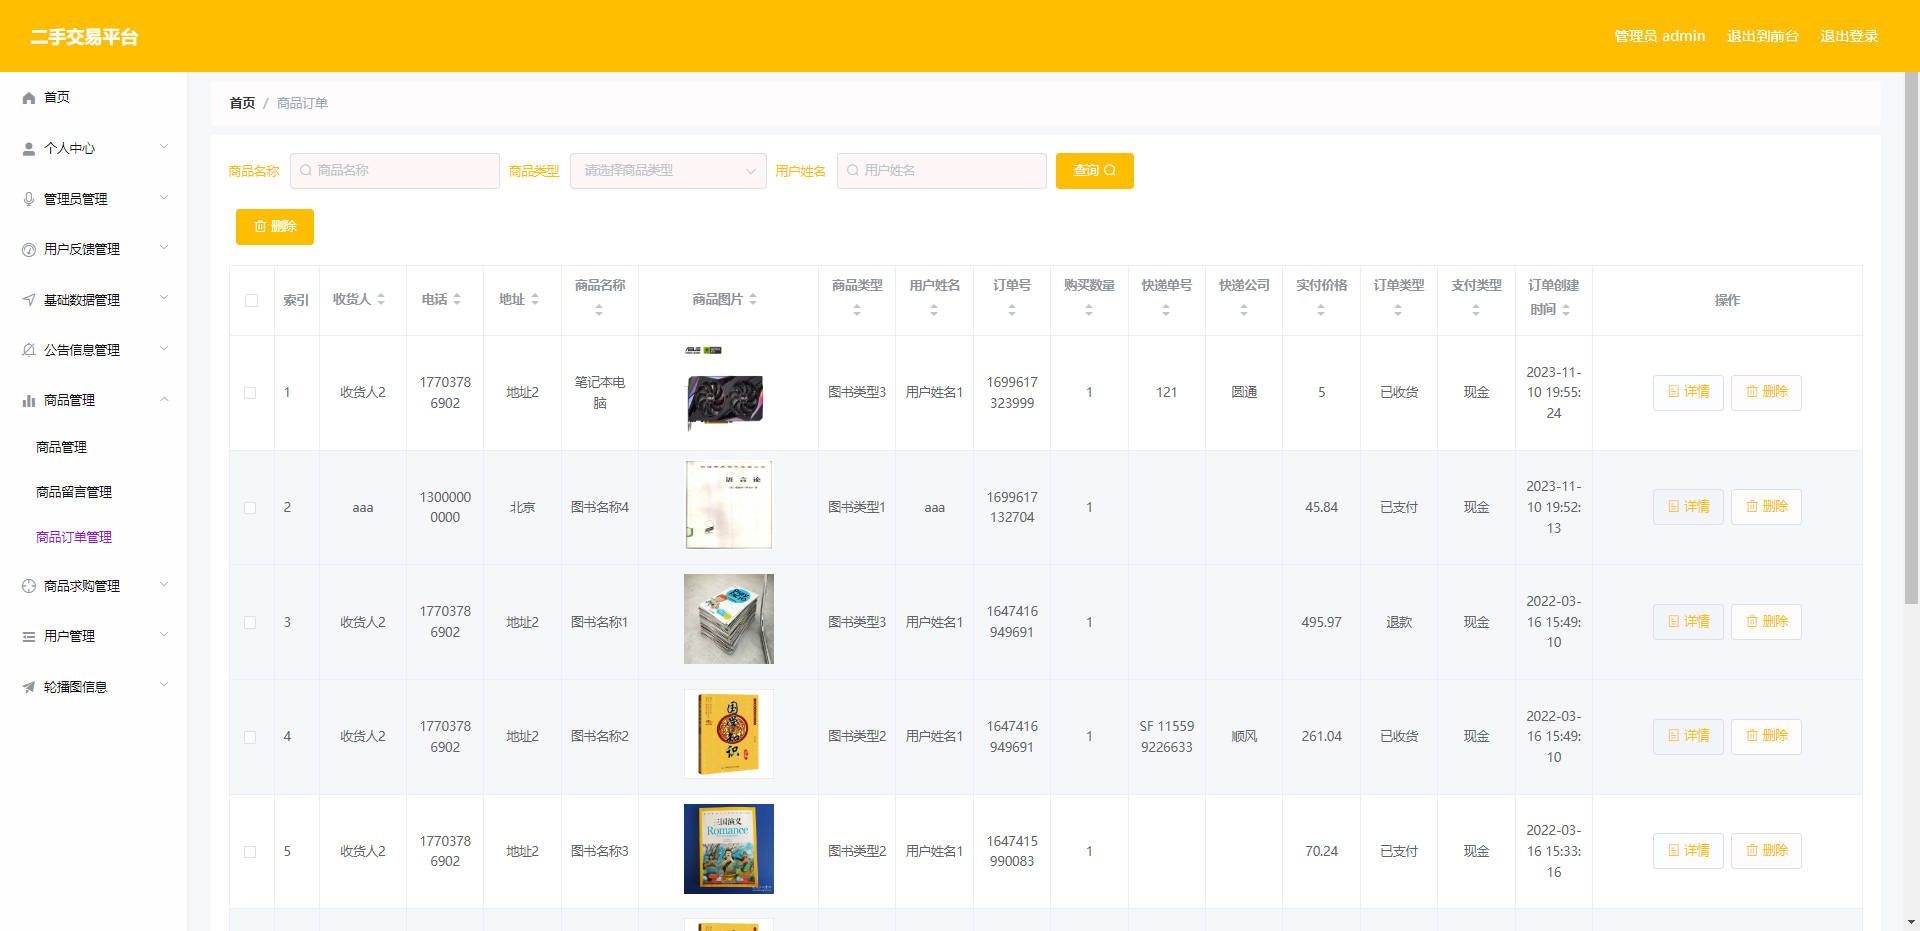Open 详情 for the 图书名称1 order
Screen dimensions: 1920x931
click(x=1688, y=622)
